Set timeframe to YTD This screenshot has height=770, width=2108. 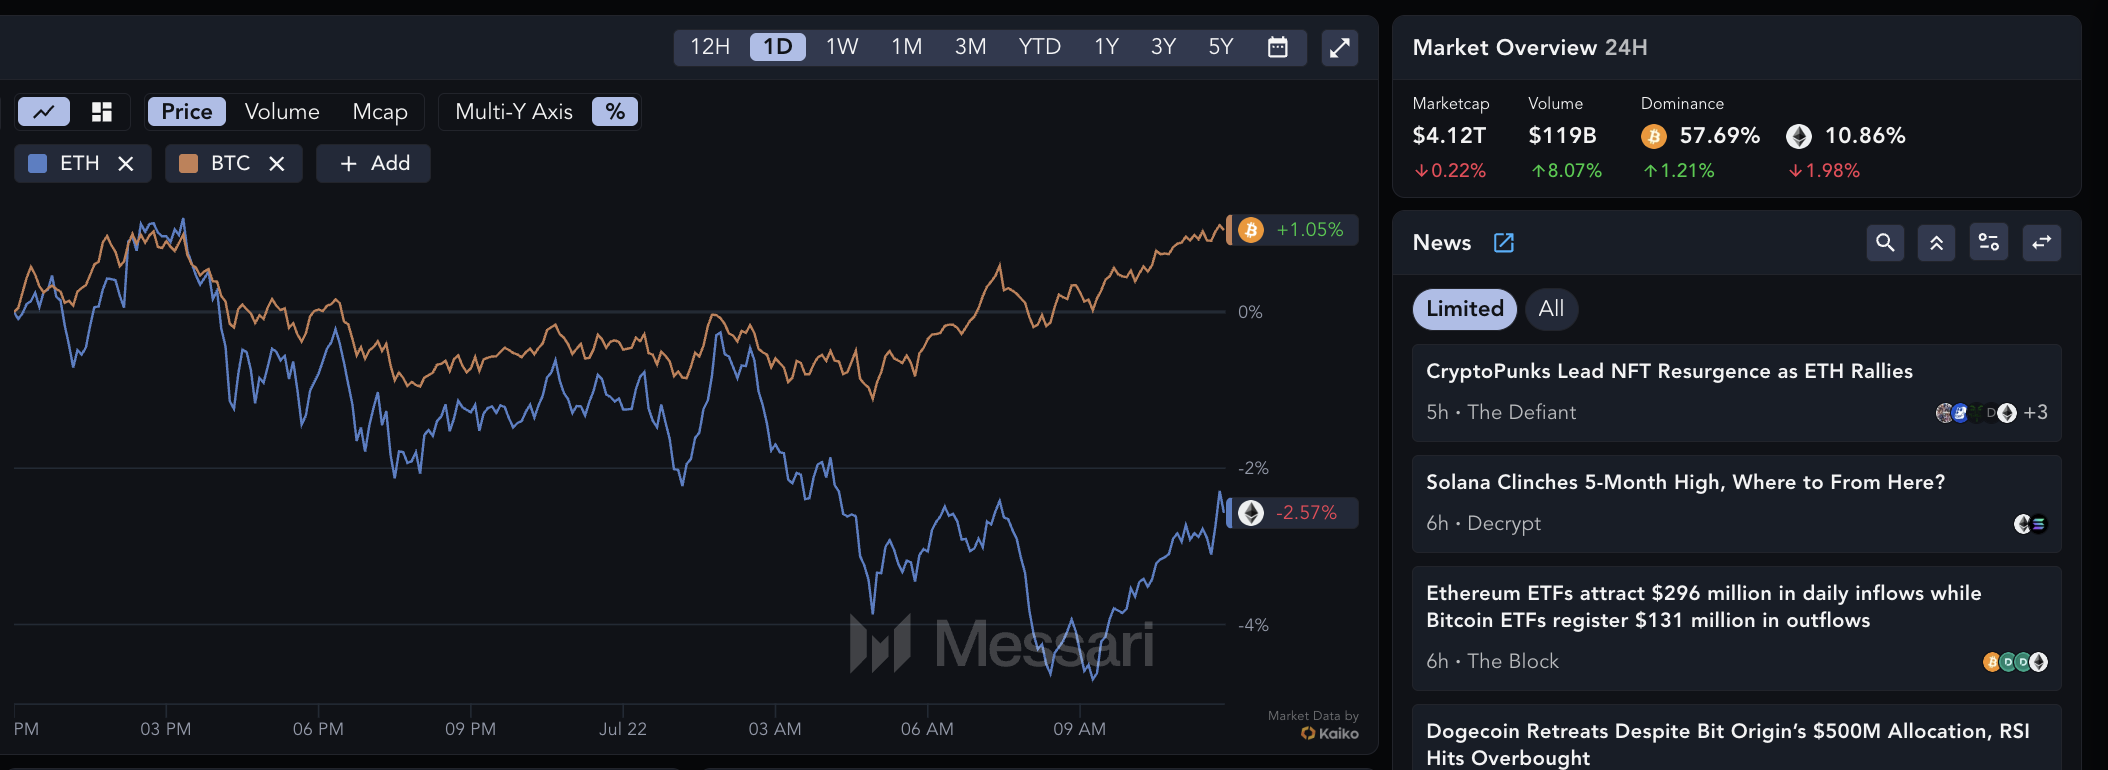click(x=1040, y=47)
